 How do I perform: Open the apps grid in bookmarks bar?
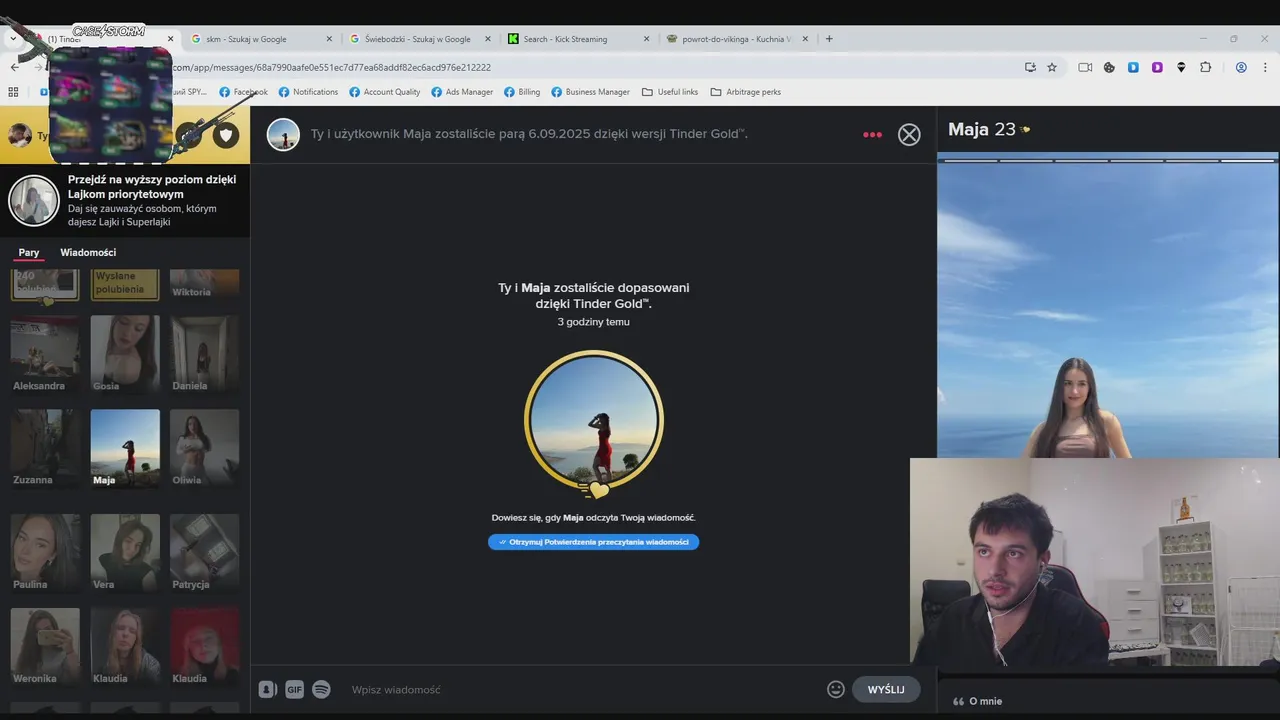[x=13, y=92]
